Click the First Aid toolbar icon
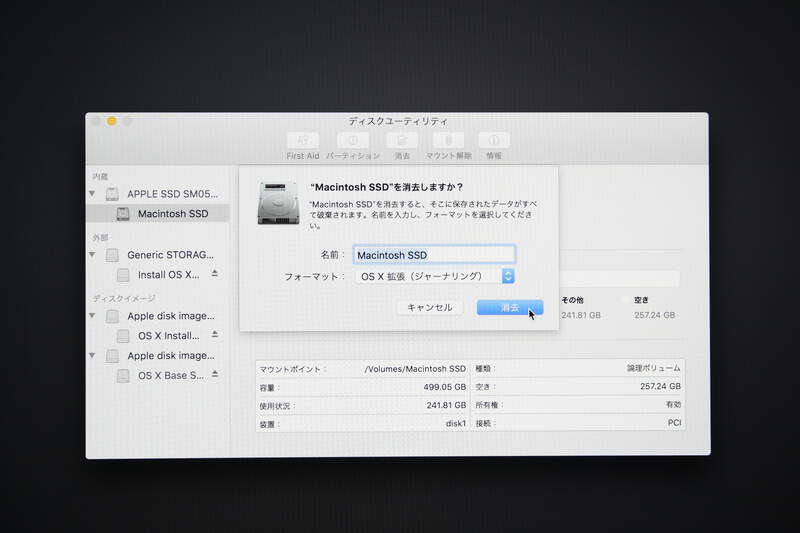800x533 pixels. coord(302,141)
